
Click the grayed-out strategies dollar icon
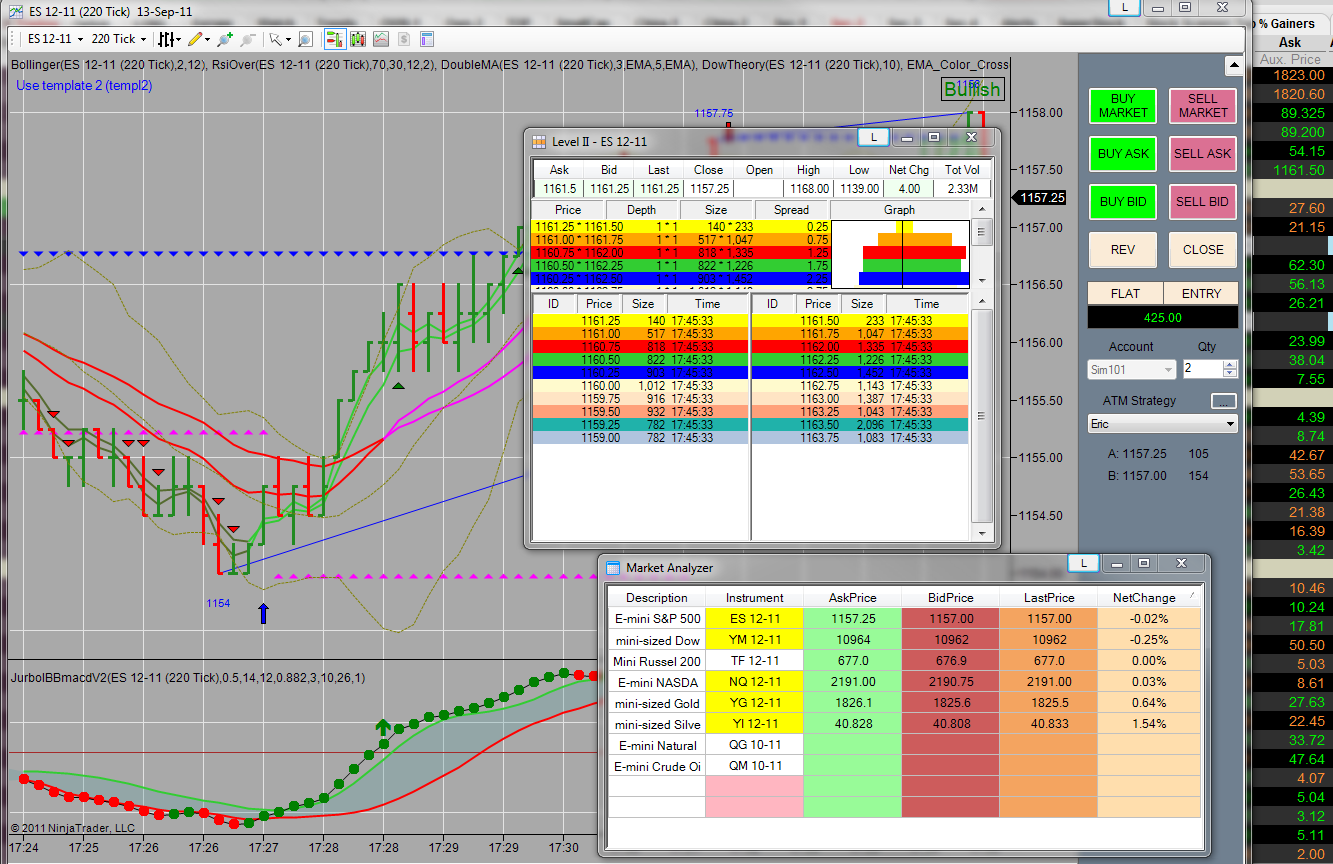(403, 39)
